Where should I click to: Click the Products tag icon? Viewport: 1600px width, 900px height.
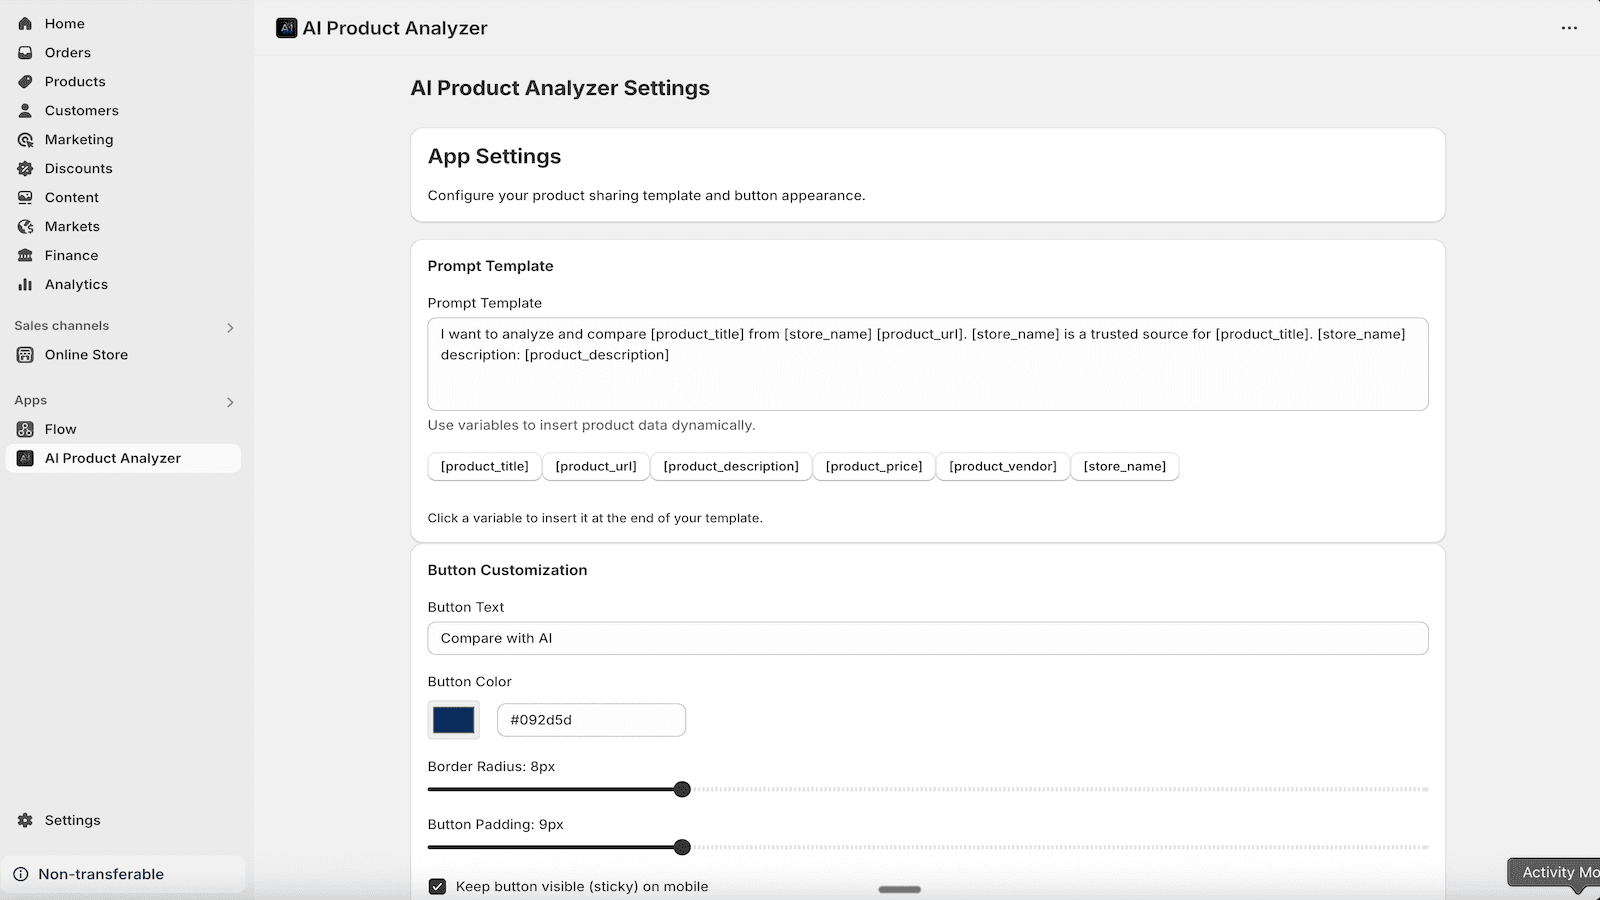click(25, 81)
